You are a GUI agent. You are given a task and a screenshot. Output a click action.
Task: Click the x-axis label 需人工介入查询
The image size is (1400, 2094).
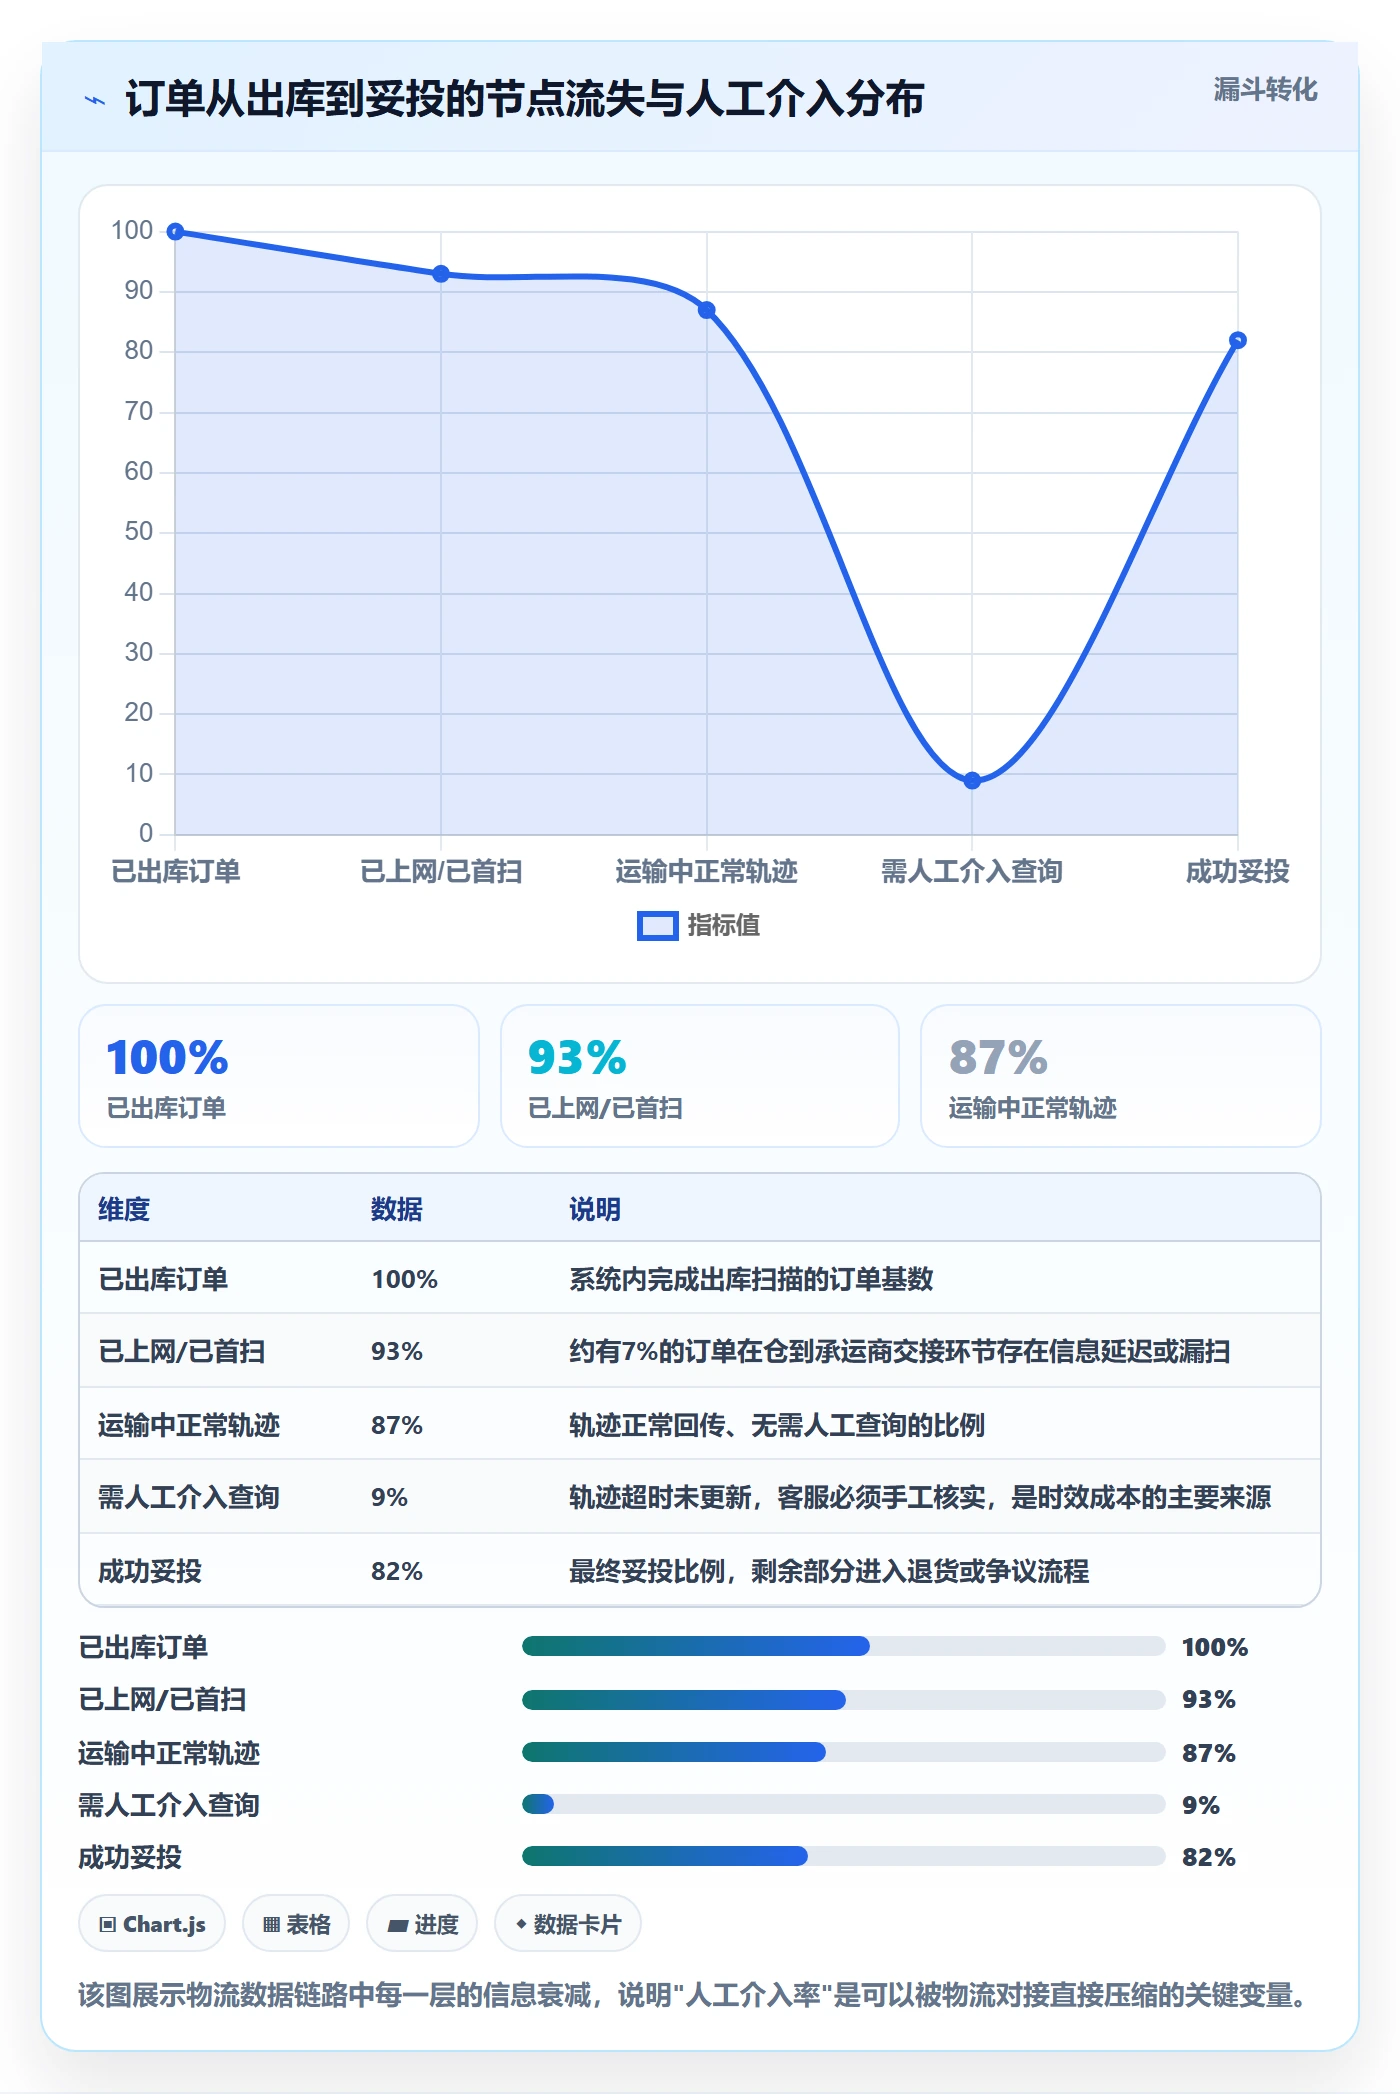[972, 872]
